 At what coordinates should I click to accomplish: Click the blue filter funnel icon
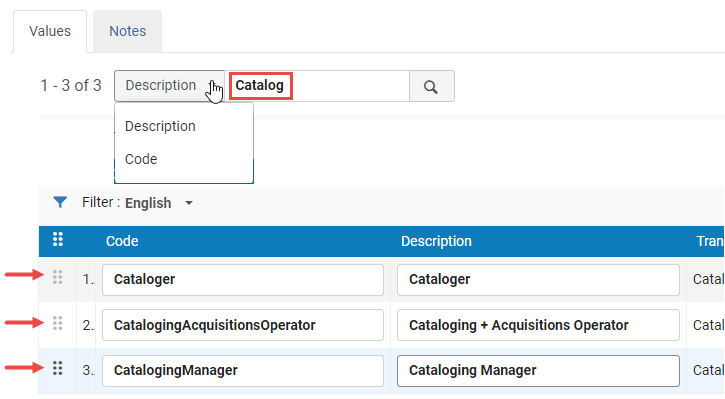(x=60, y=202)
